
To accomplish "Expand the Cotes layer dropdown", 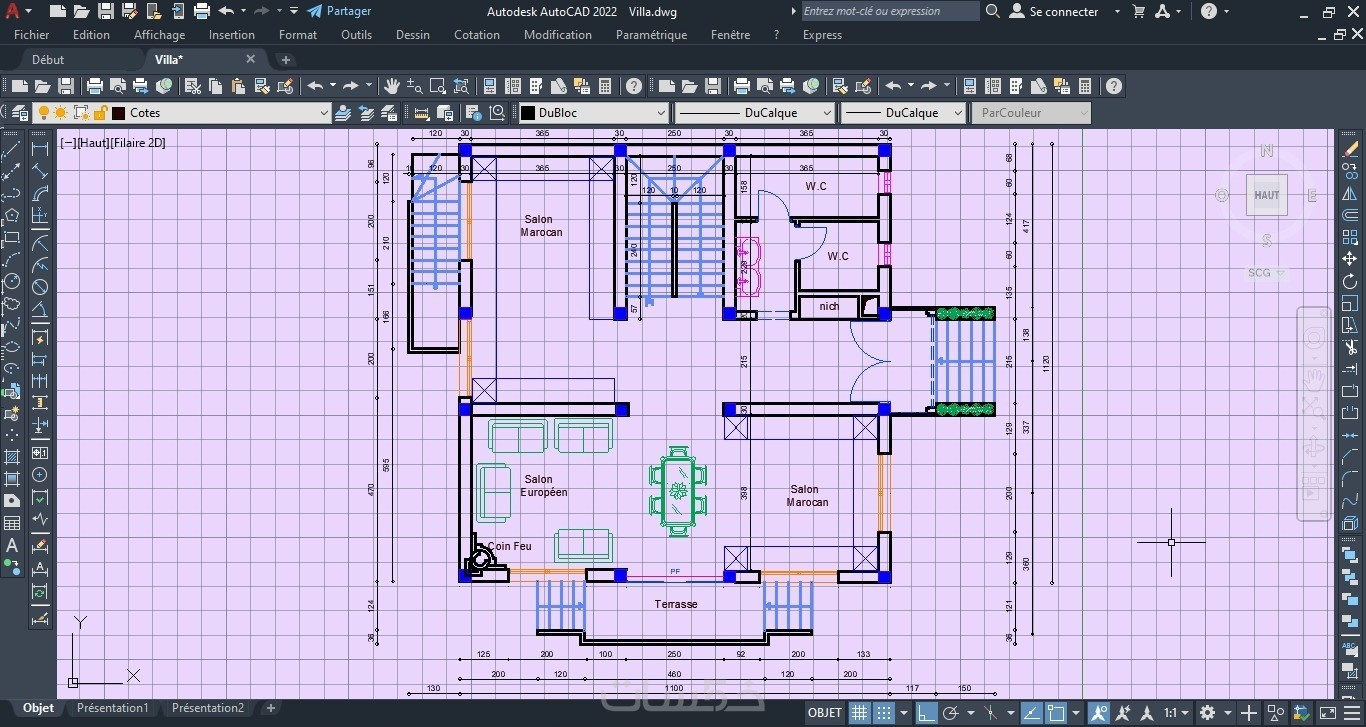I will point(323,113).
